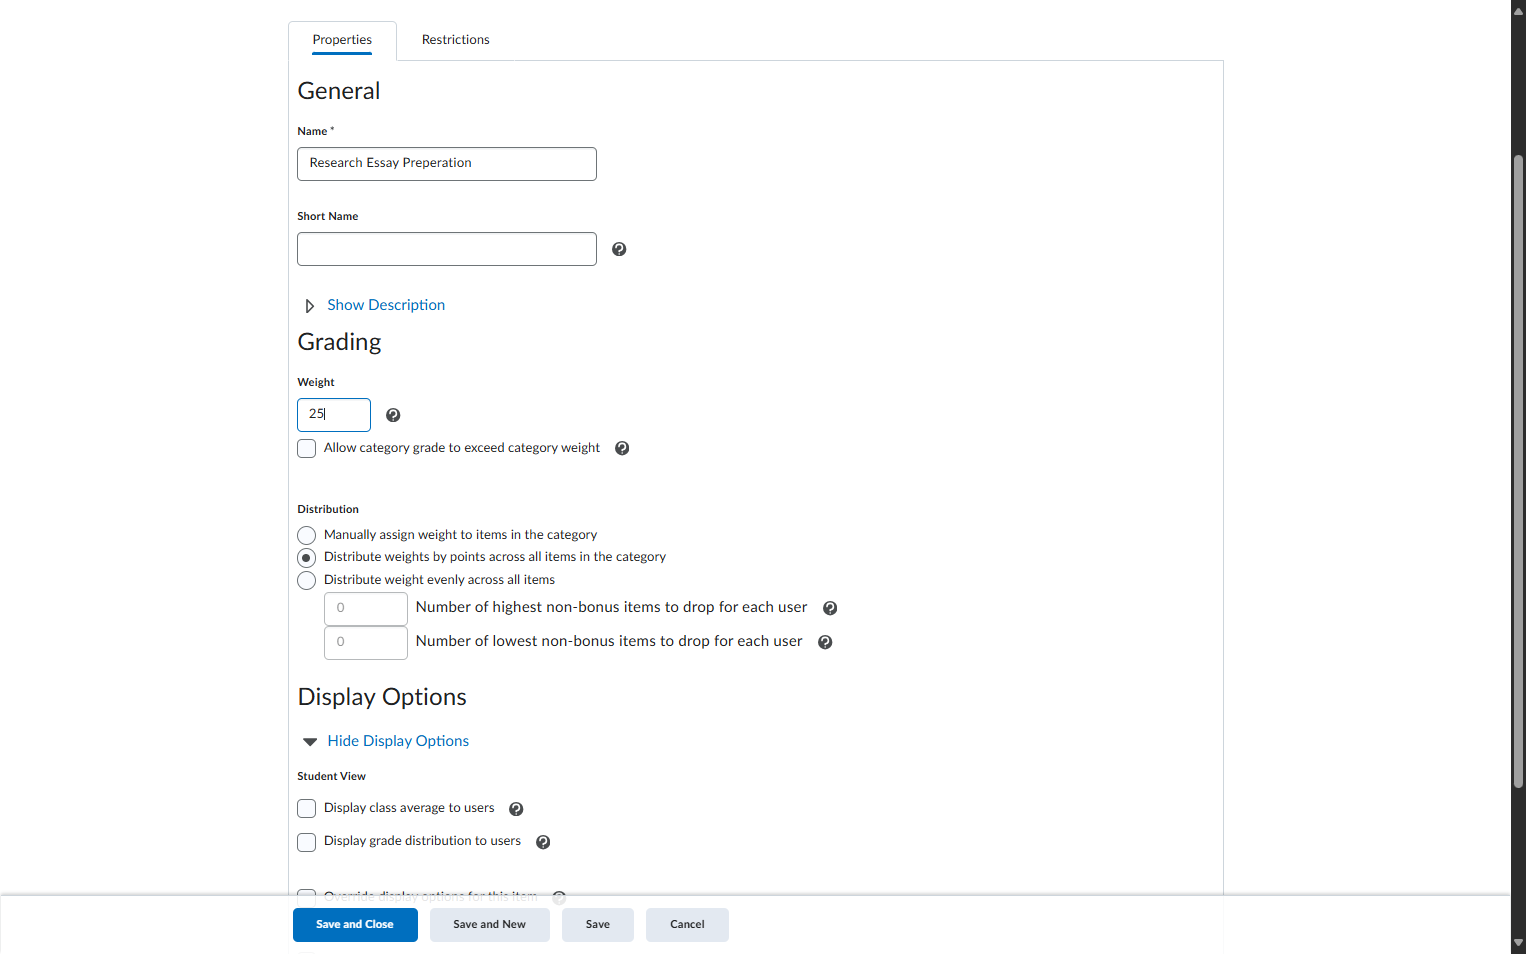Check Display class average to users
Image resolution: width=1526 pixels, height=954 pixels.
pyautogui.click(x=307, y=809)
